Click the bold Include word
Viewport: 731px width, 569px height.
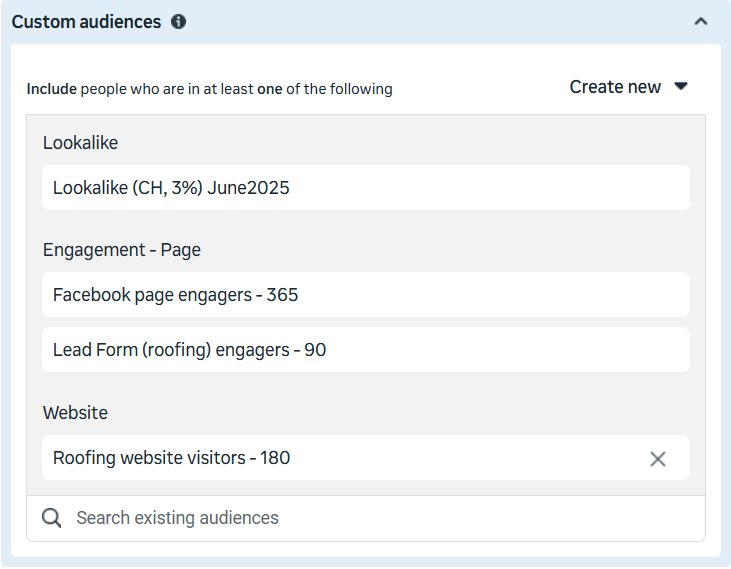coord(51,89)
